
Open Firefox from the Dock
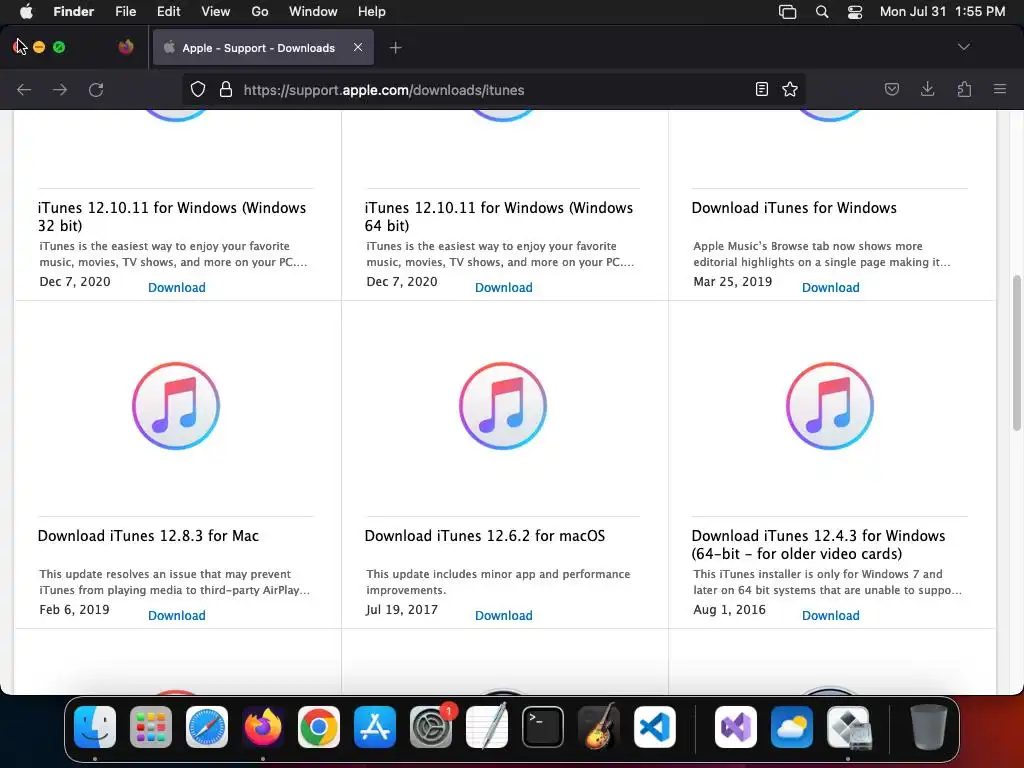click(x=263, y=727)
